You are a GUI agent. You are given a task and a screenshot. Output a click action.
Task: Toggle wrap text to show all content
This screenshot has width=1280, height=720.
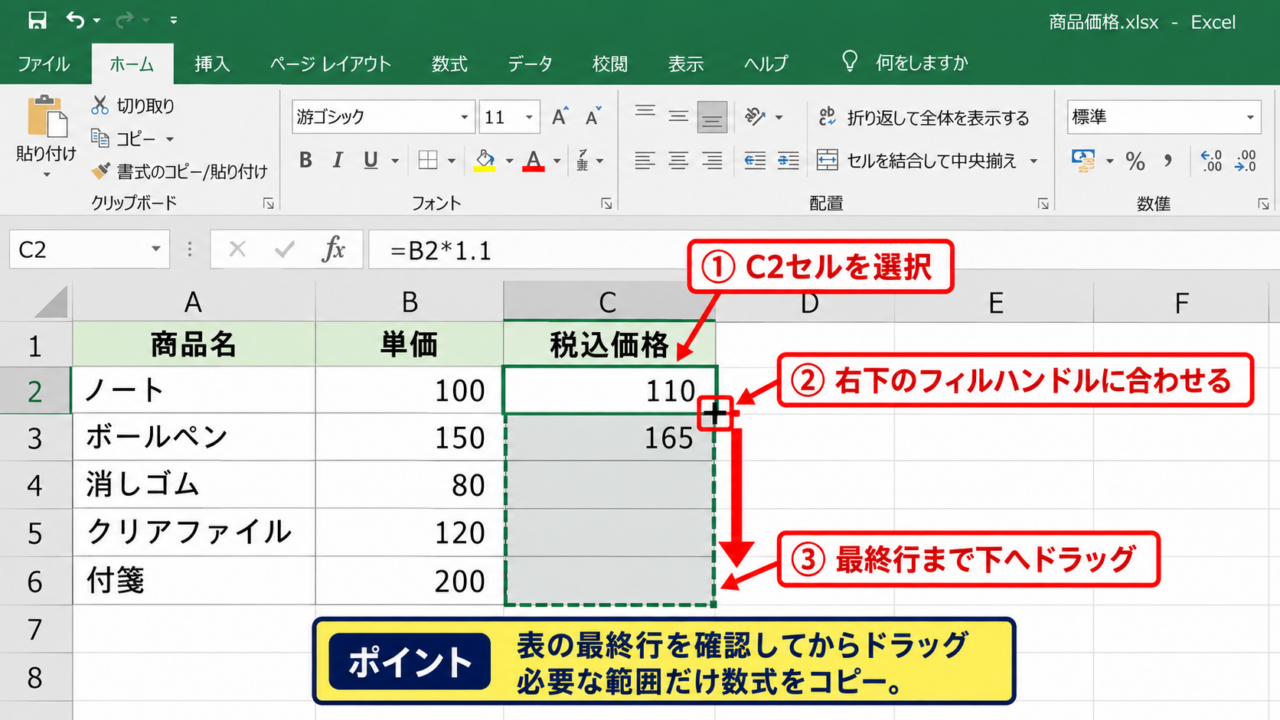point(923,118)
